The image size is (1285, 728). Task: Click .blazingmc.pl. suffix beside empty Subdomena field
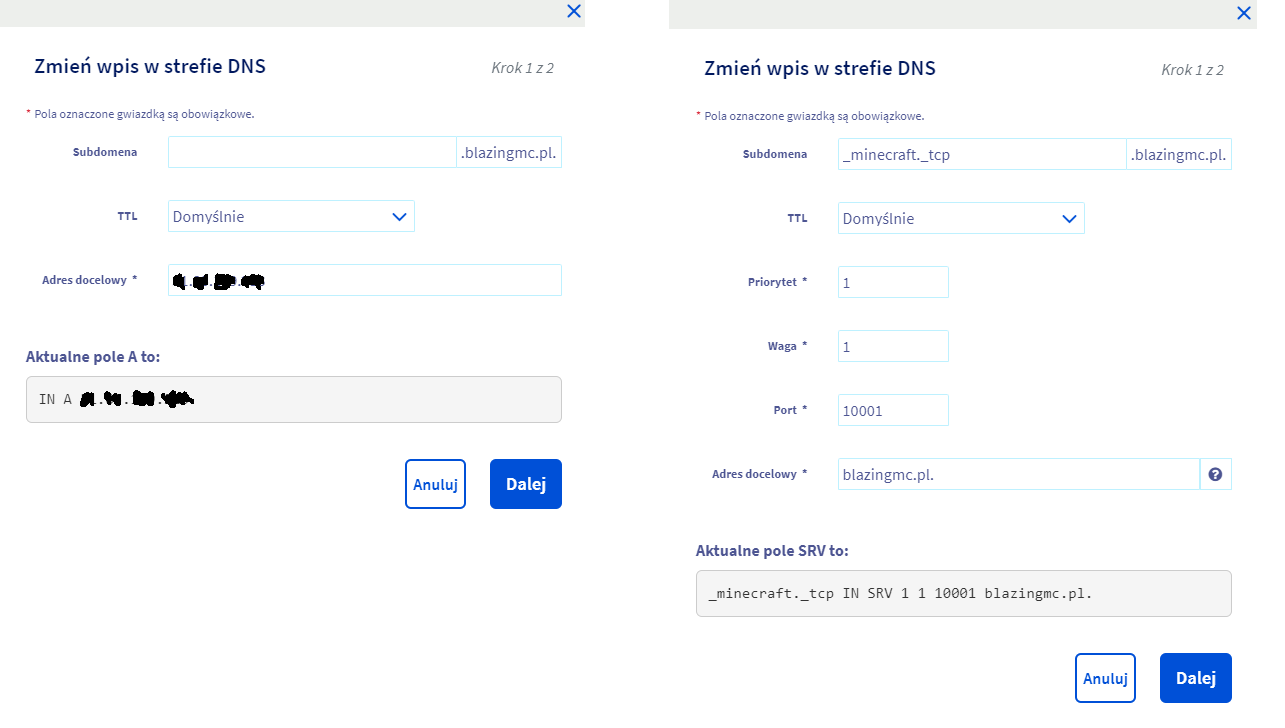pos(509,153)
